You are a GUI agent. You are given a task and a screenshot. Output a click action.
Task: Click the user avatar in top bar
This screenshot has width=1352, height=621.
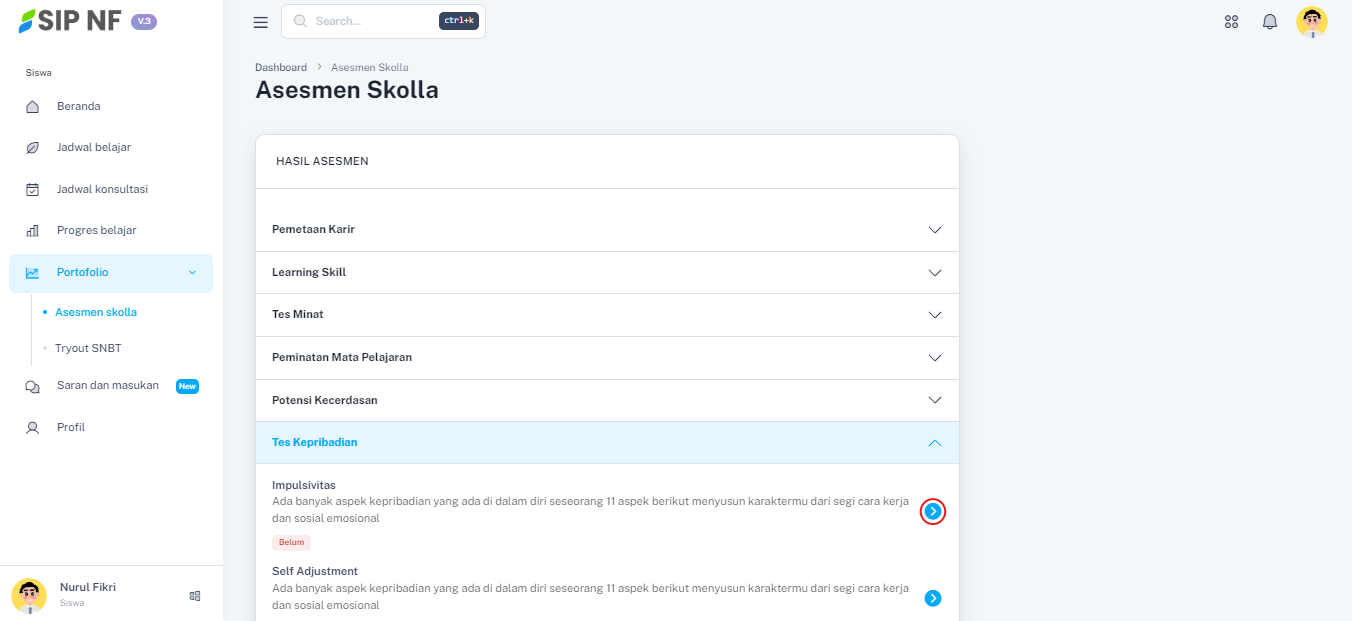click(x=1311, y=22)
